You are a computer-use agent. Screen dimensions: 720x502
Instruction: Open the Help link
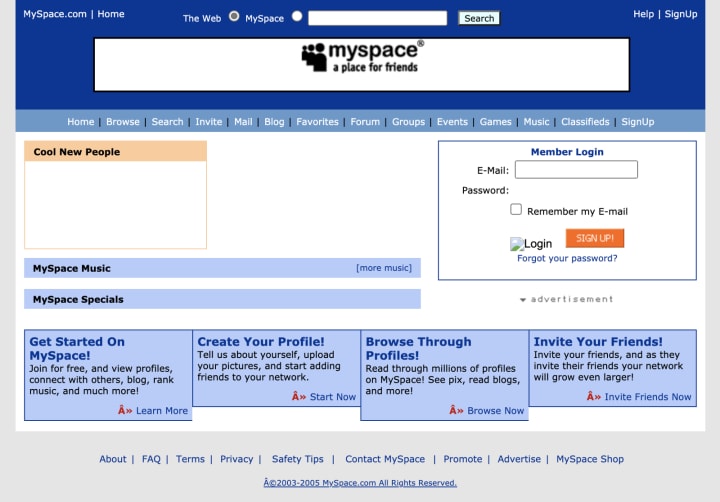[x=643, y=14]
